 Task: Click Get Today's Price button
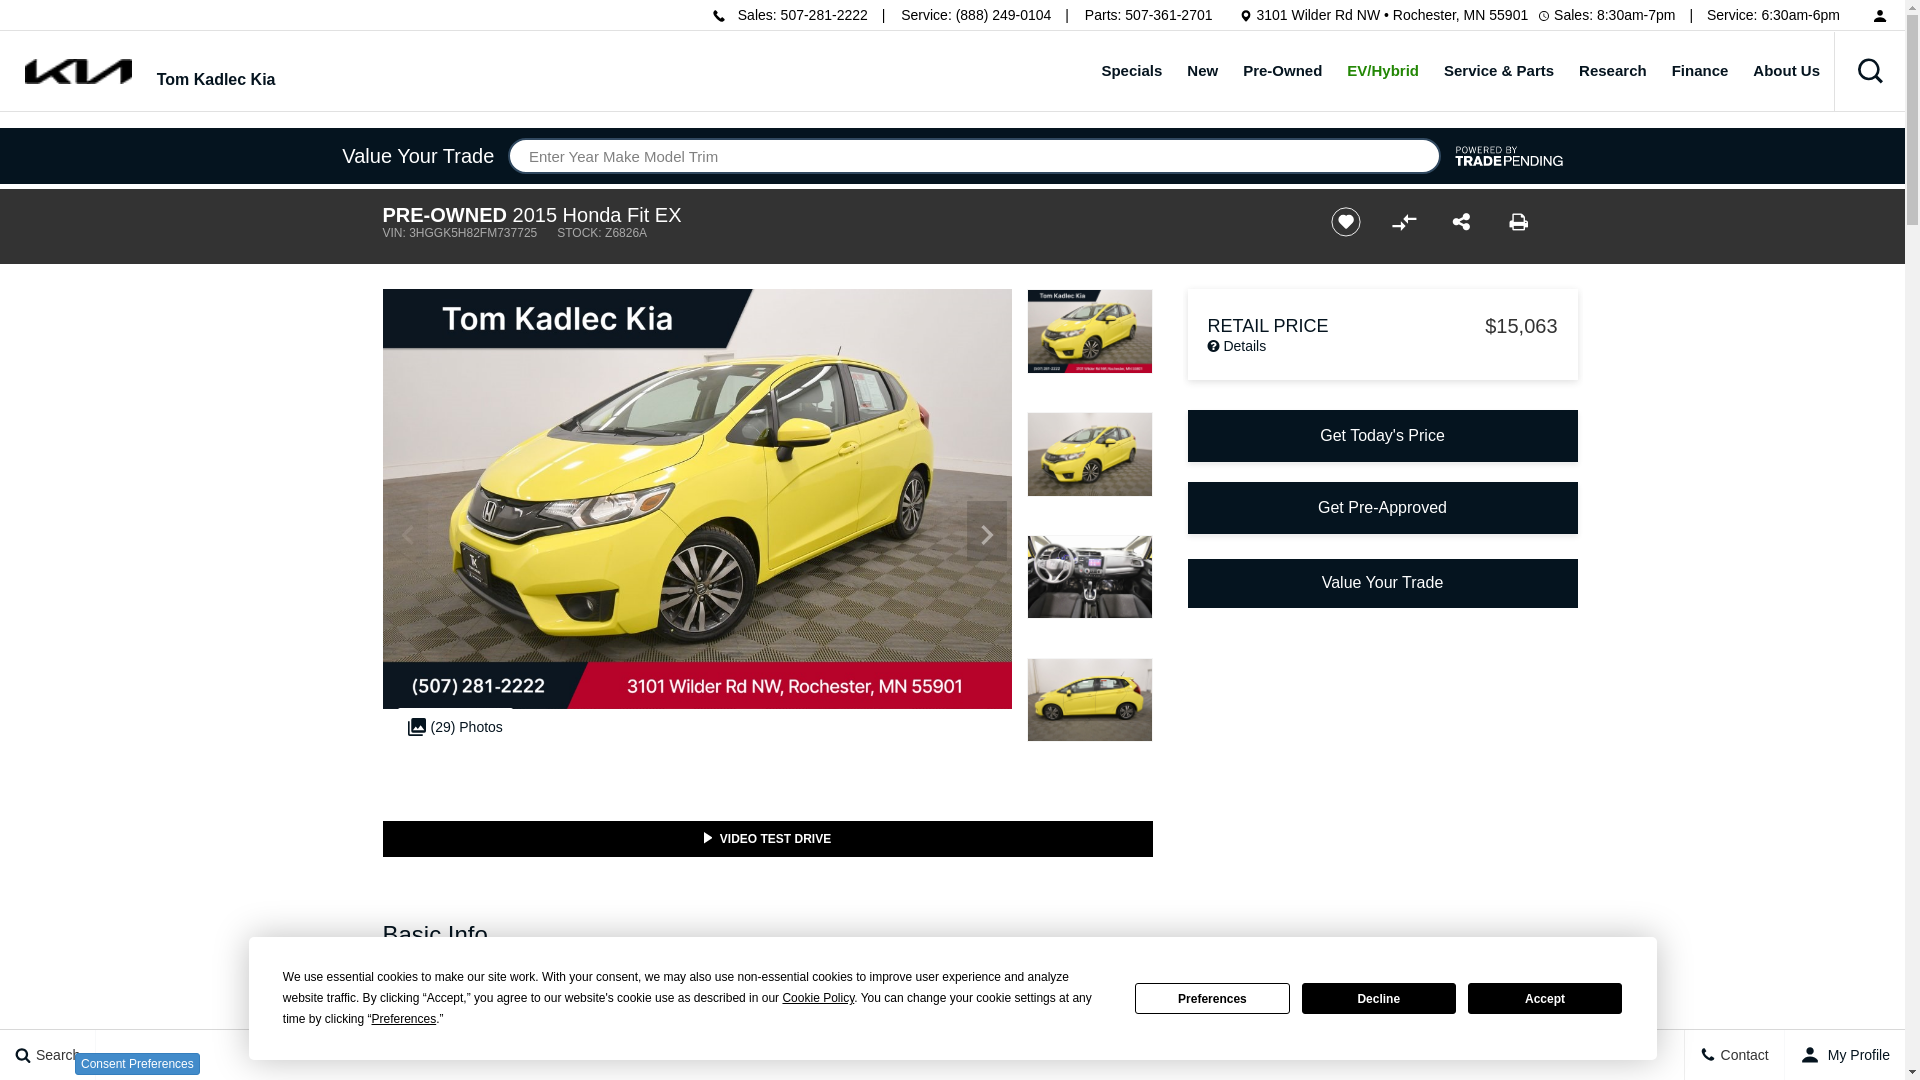(x=1382, y=436)
